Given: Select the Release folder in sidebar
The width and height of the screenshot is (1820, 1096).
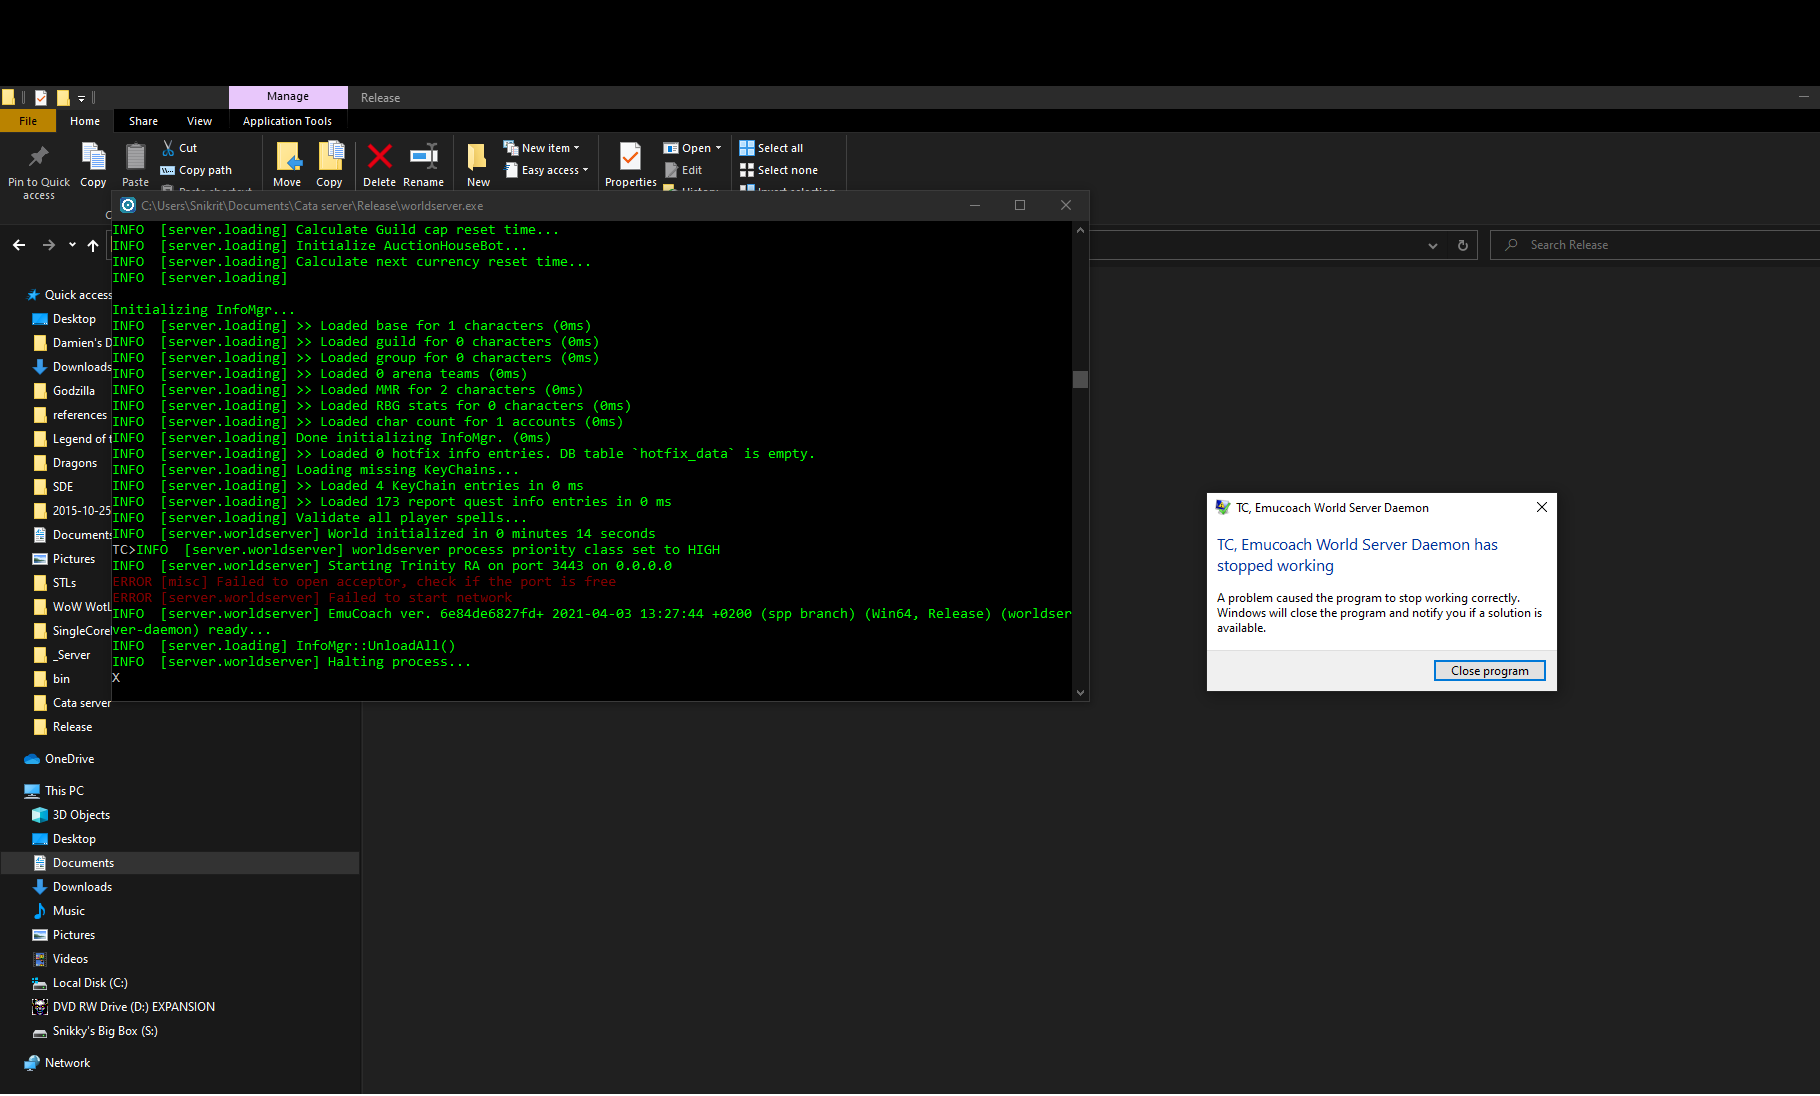Looking at the screenshot, I should coord(63,727).
